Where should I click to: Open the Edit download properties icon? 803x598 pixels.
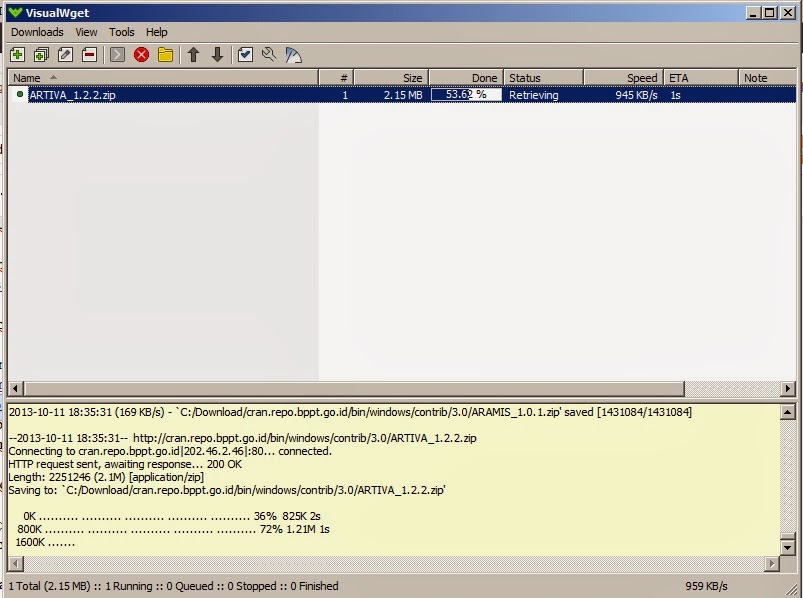(x=64, y=55)
